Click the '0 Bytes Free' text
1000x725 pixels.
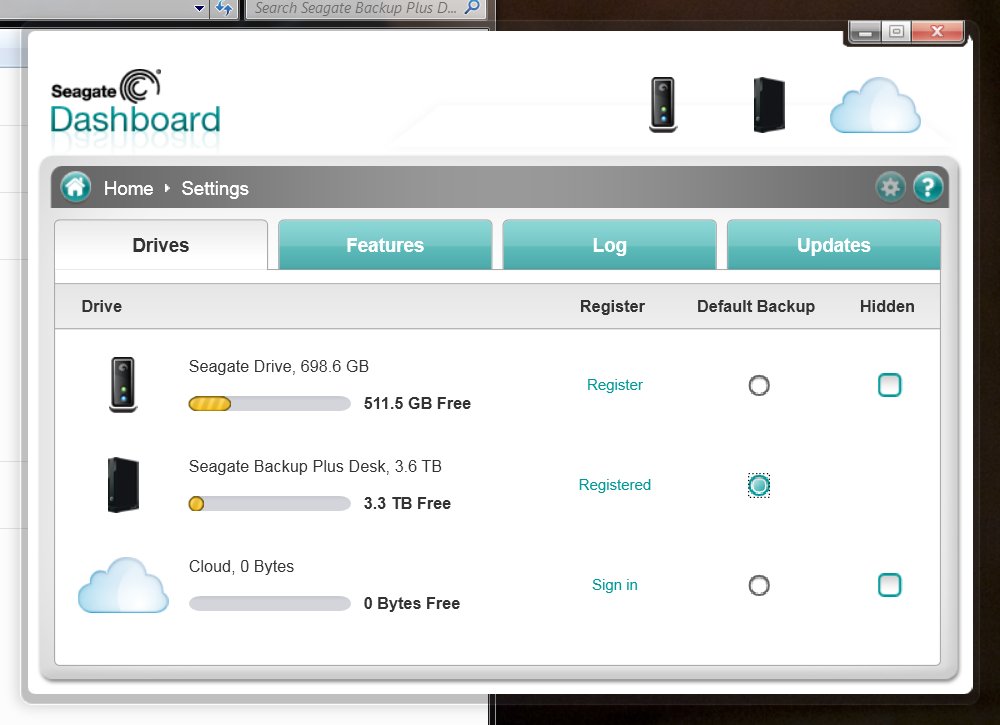click(x=411, y=603)
